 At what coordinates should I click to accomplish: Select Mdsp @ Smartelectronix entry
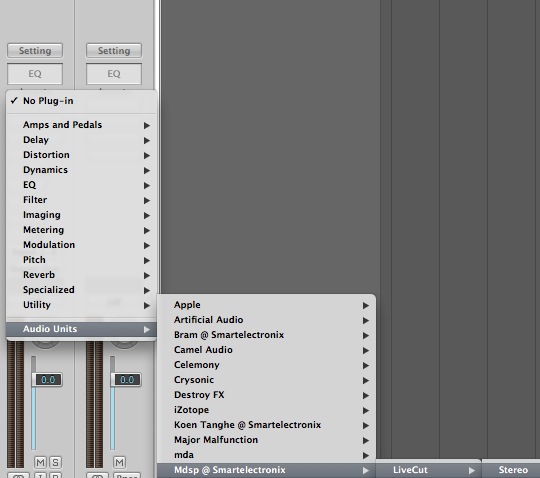pos(266,470)
